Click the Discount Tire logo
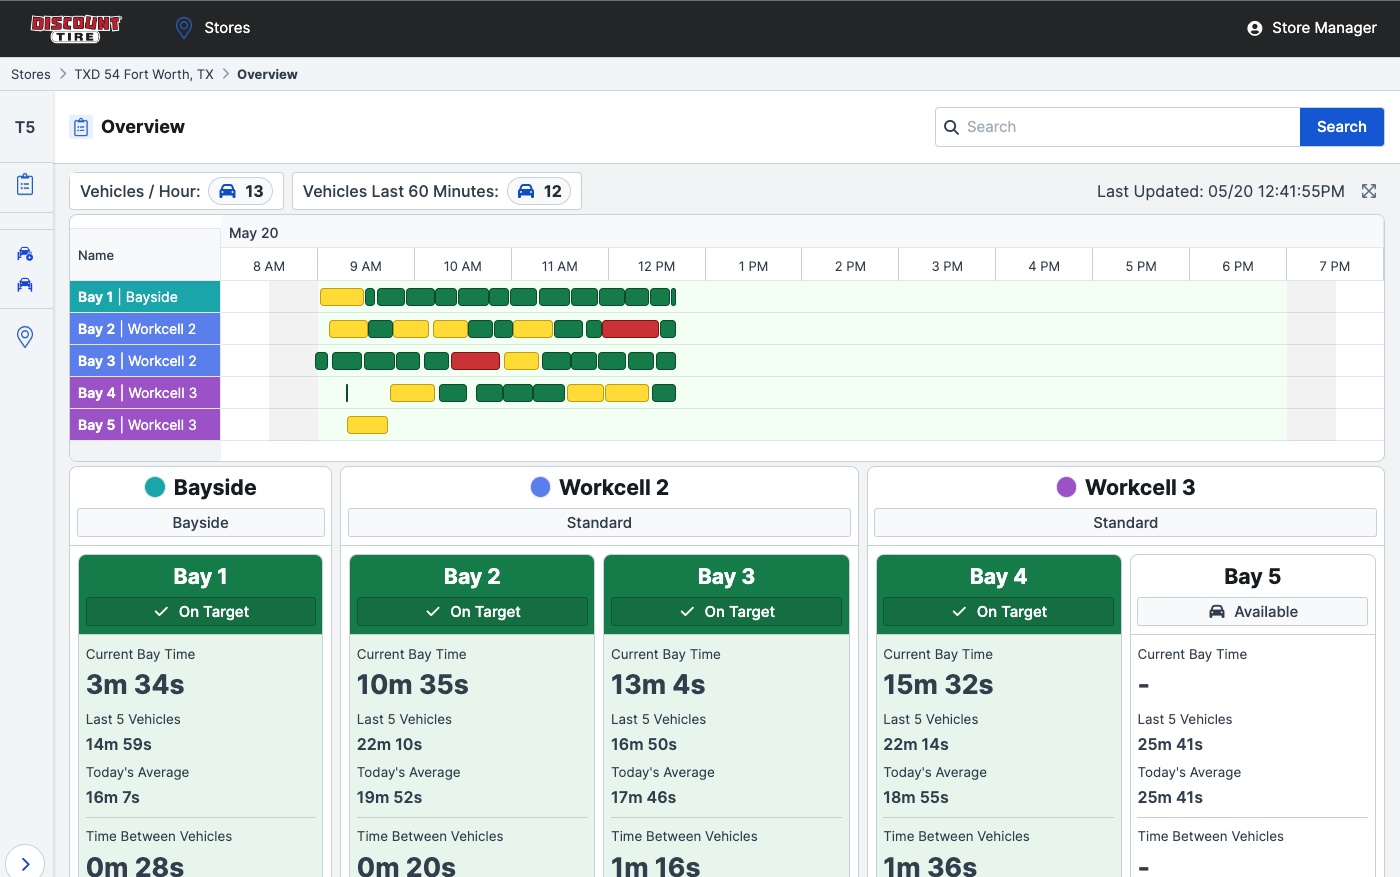Image resolution: width=1400 pixels, height=877 pixels. pyautogui.click(x=76, y=28)
